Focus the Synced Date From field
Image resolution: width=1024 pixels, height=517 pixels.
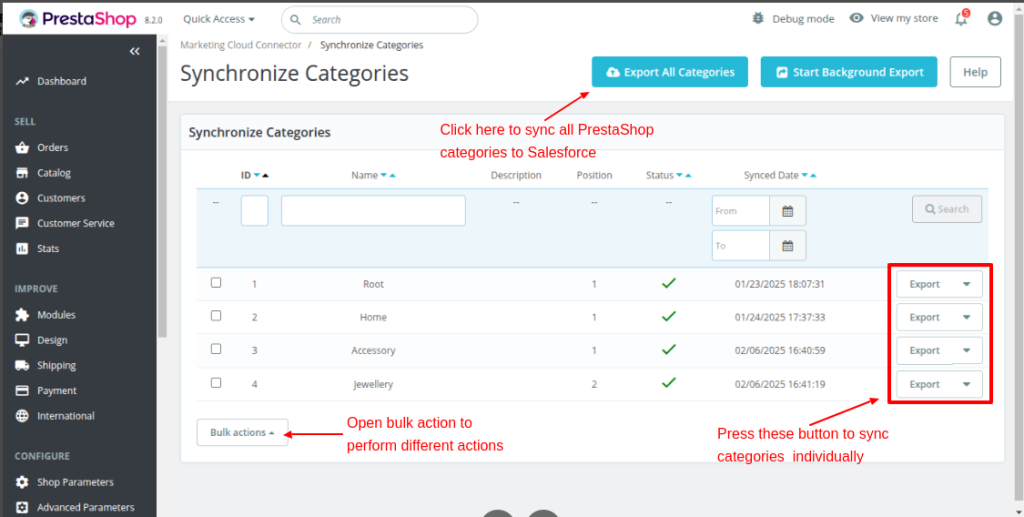pyautogui.click(x=741, y=211)
